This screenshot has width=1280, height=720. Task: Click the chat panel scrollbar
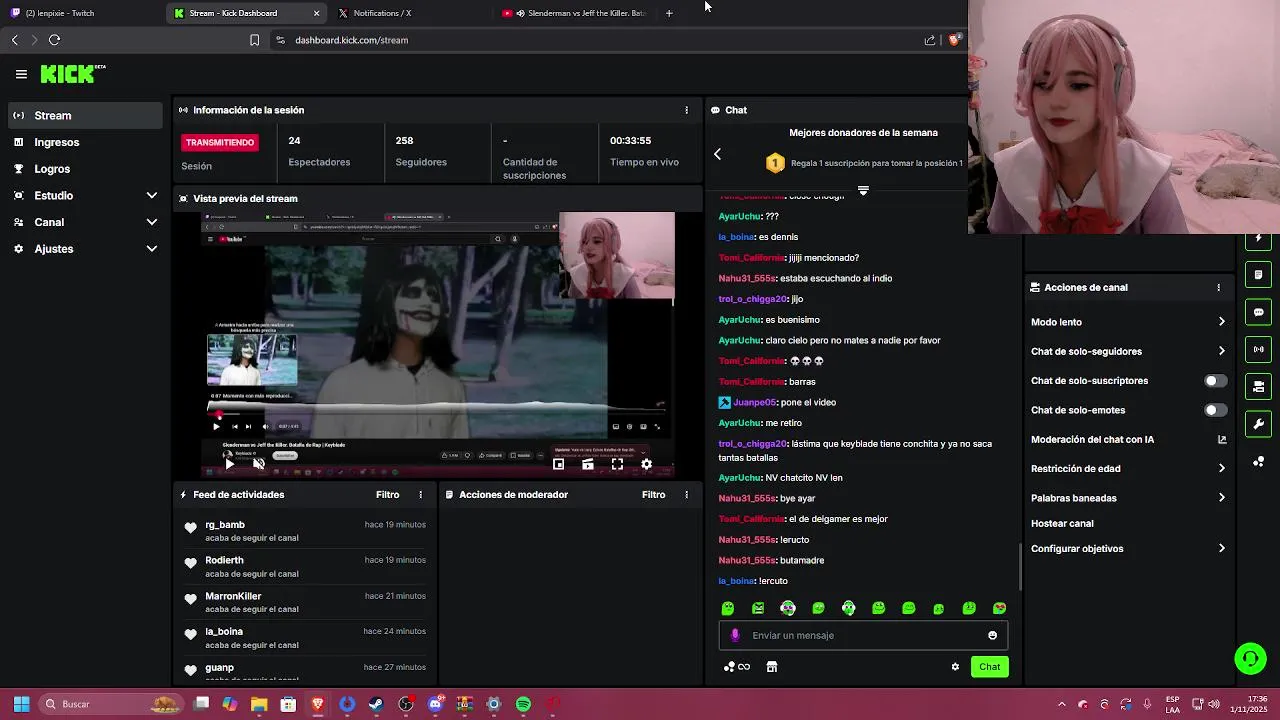(1020, 567)
